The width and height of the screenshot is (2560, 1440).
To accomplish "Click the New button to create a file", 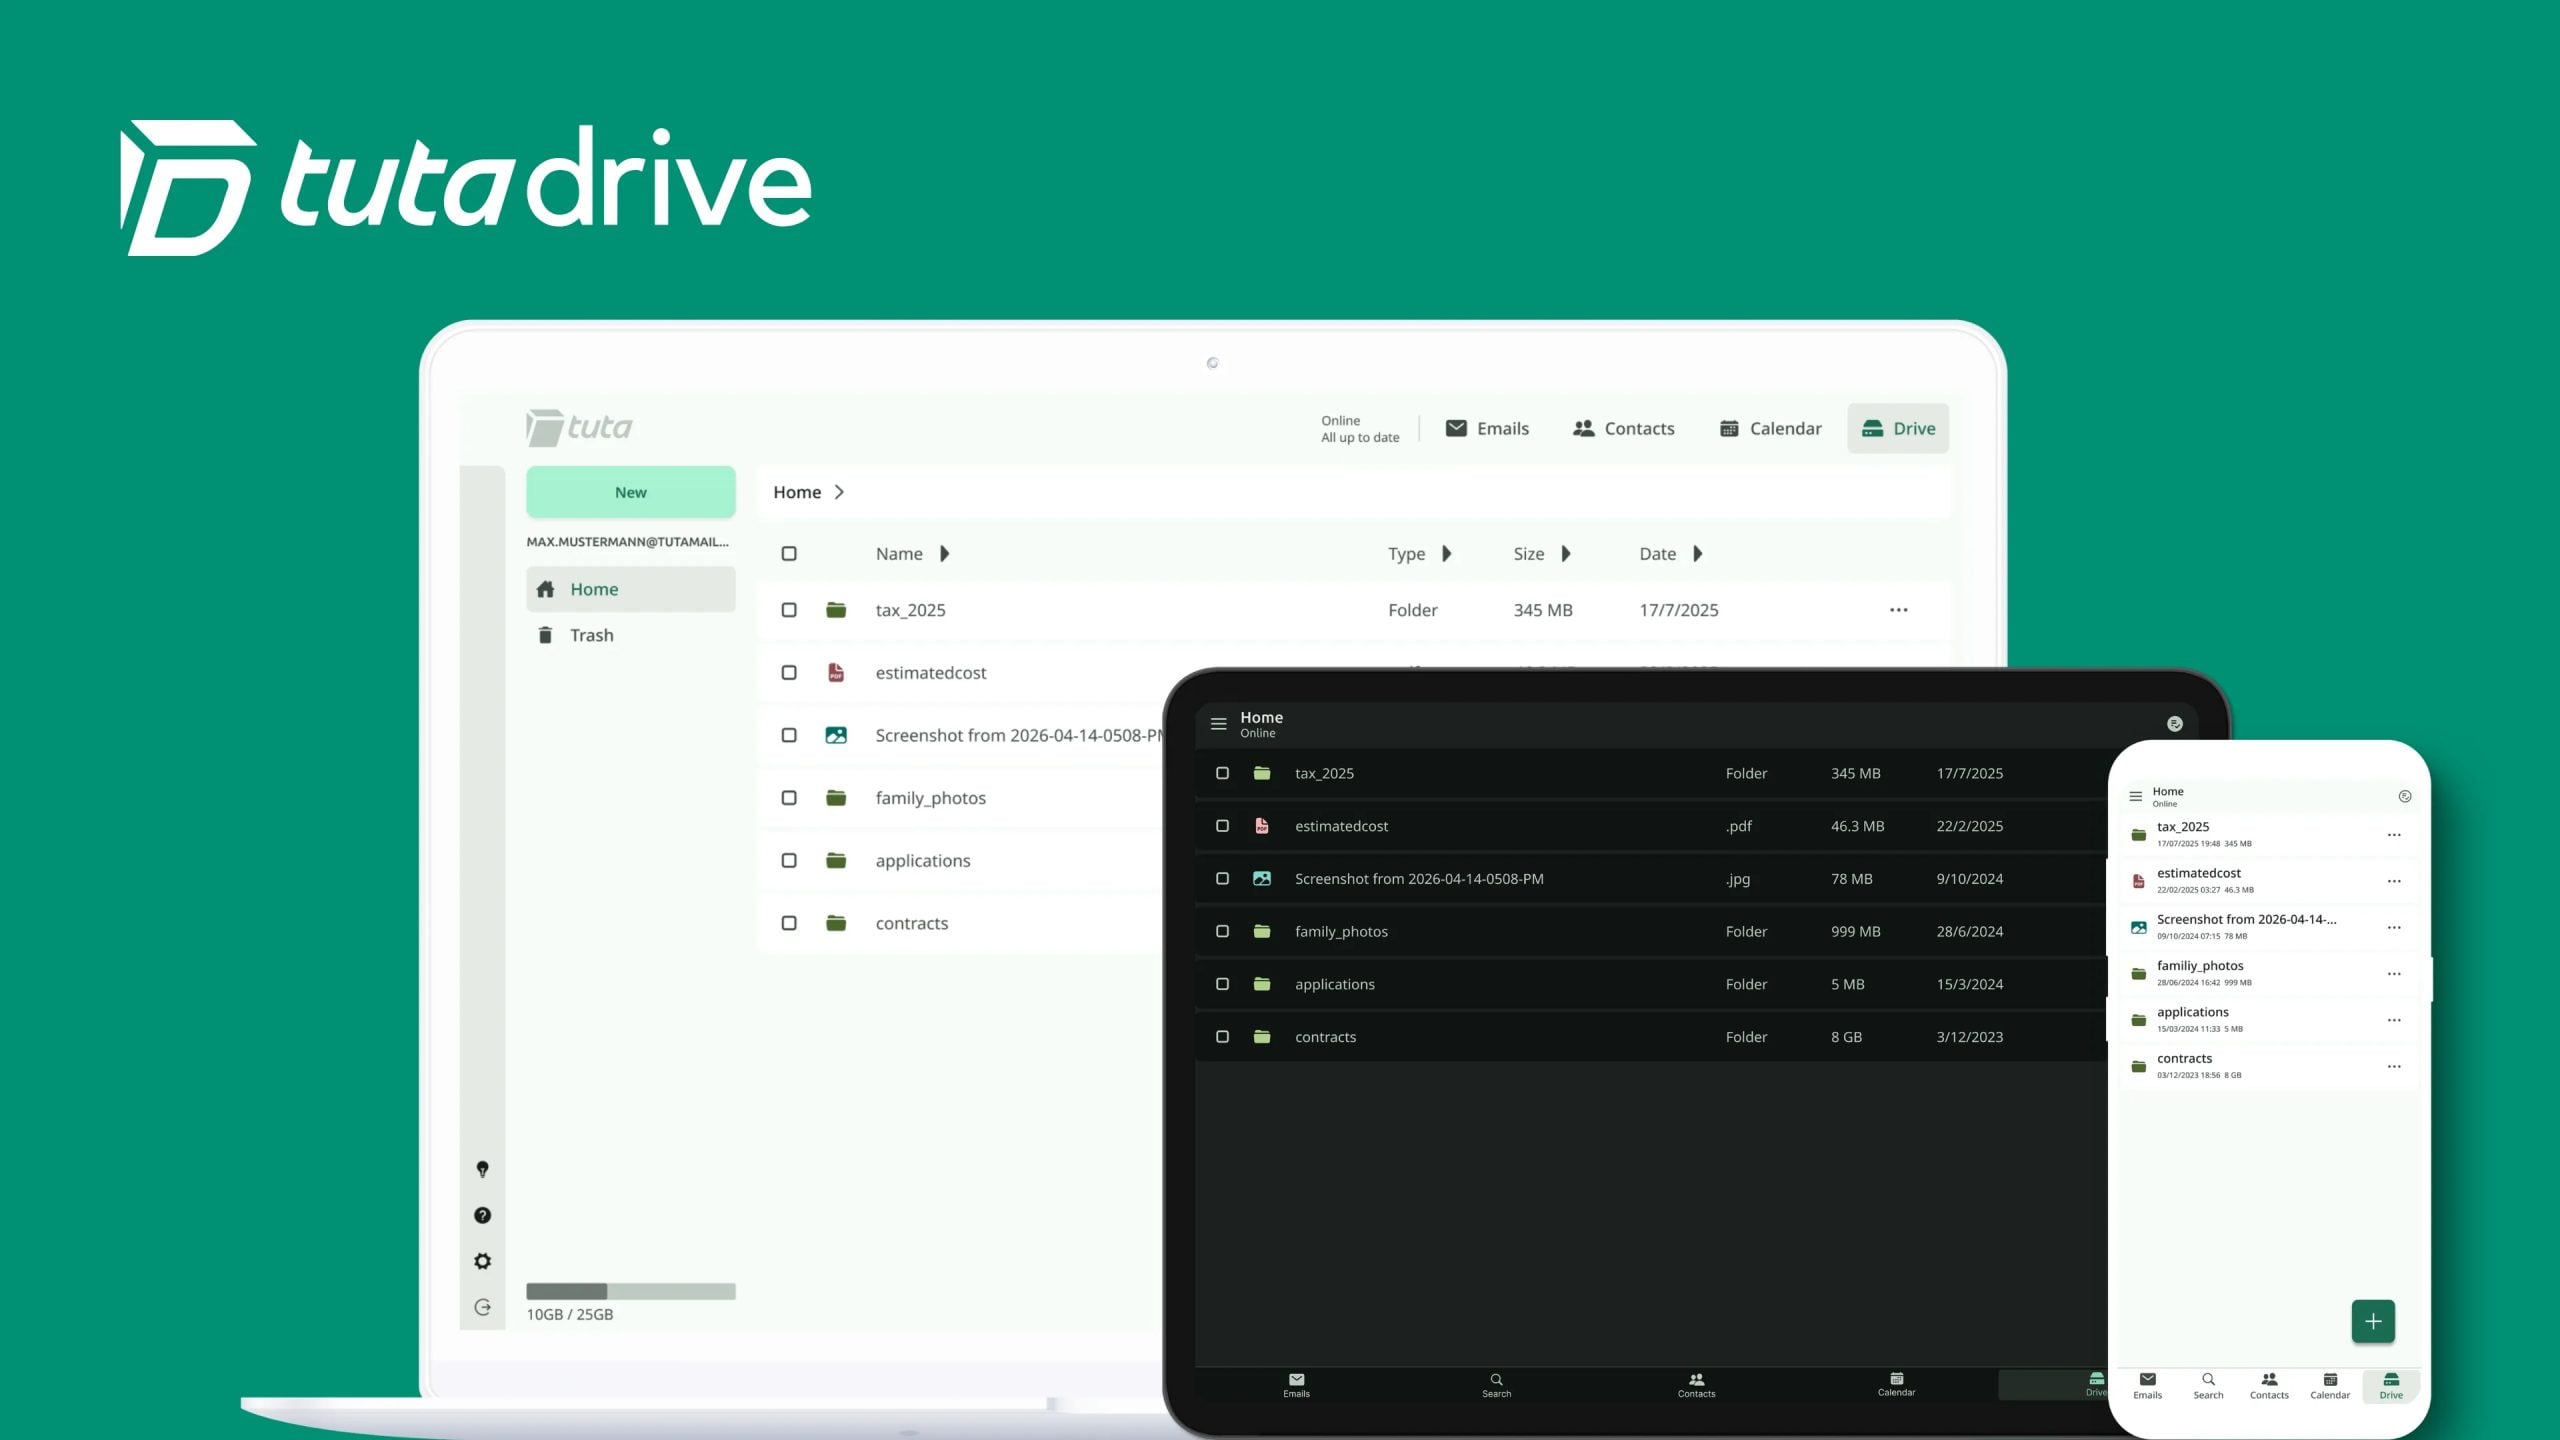I will click(x=630, y=491).
